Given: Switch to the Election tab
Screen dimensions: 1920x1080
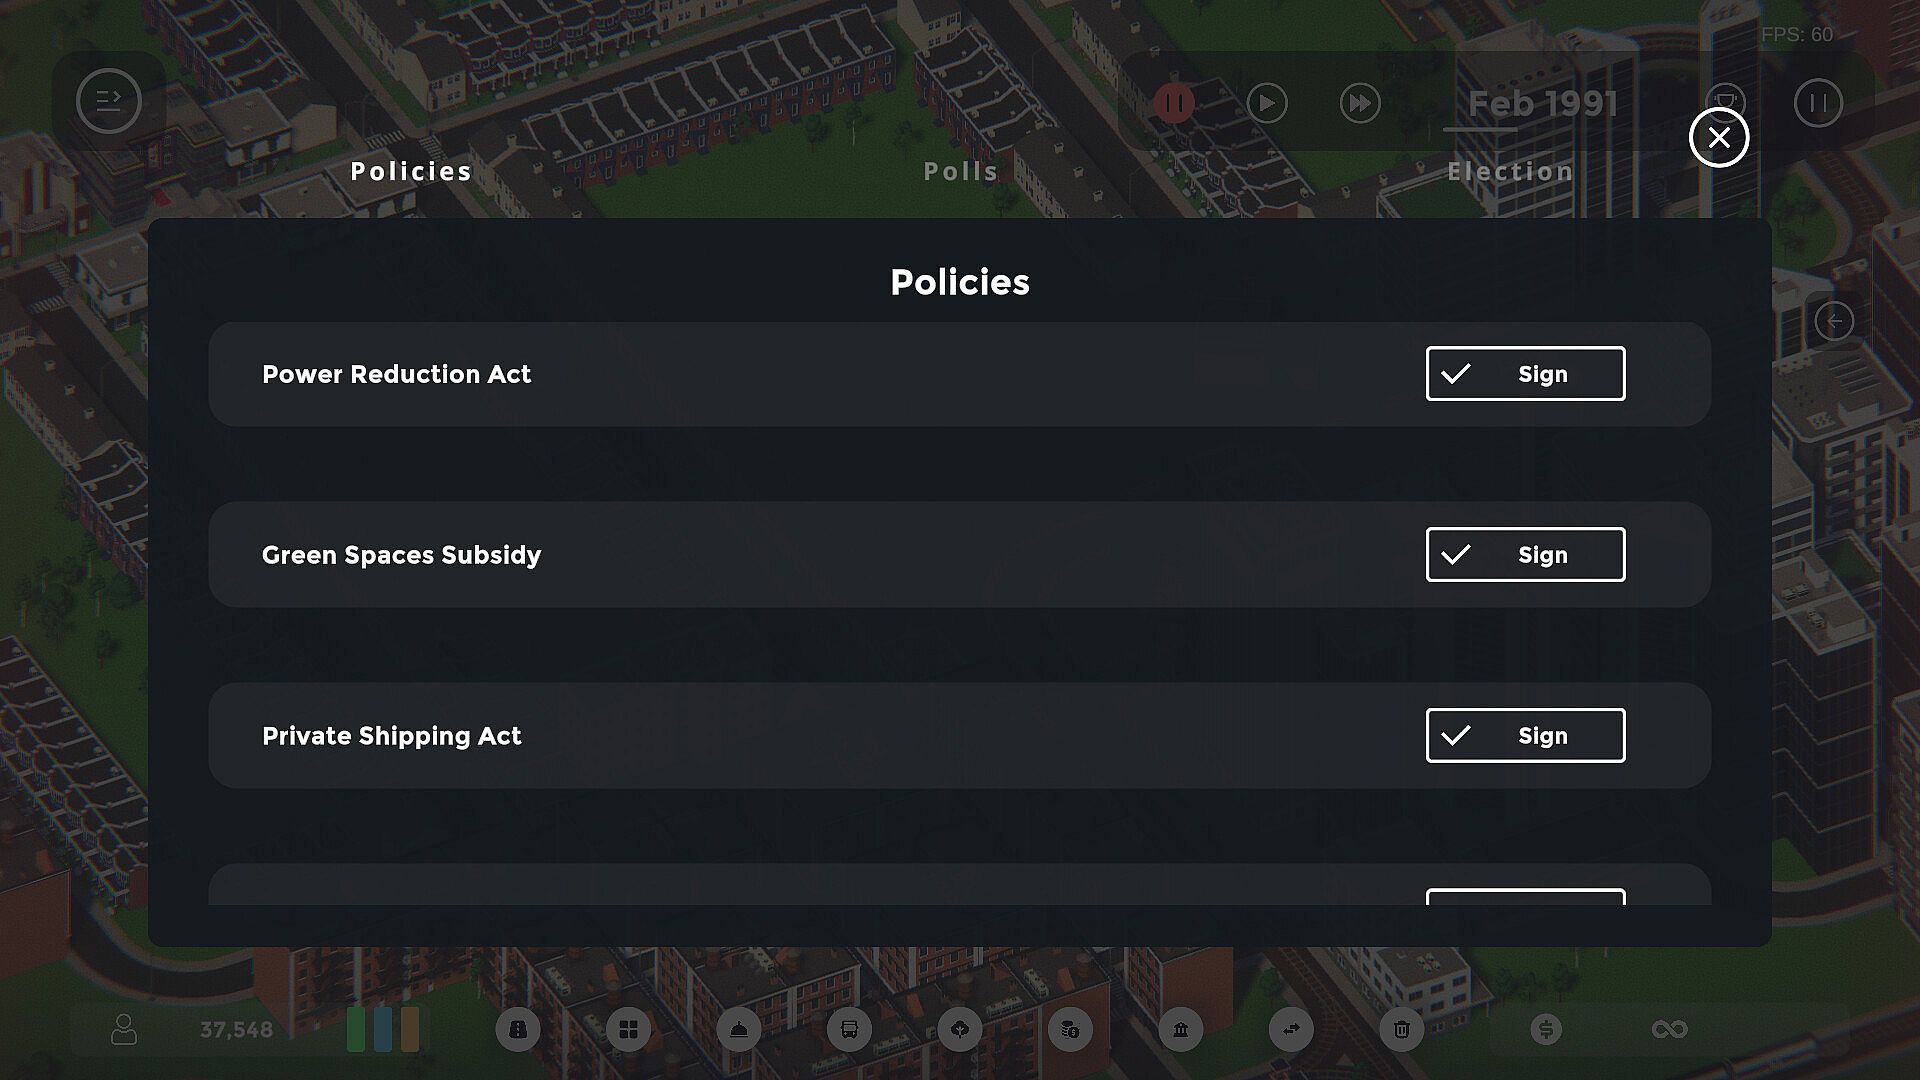Looking at the screenshot, I should pos(1510,172).
